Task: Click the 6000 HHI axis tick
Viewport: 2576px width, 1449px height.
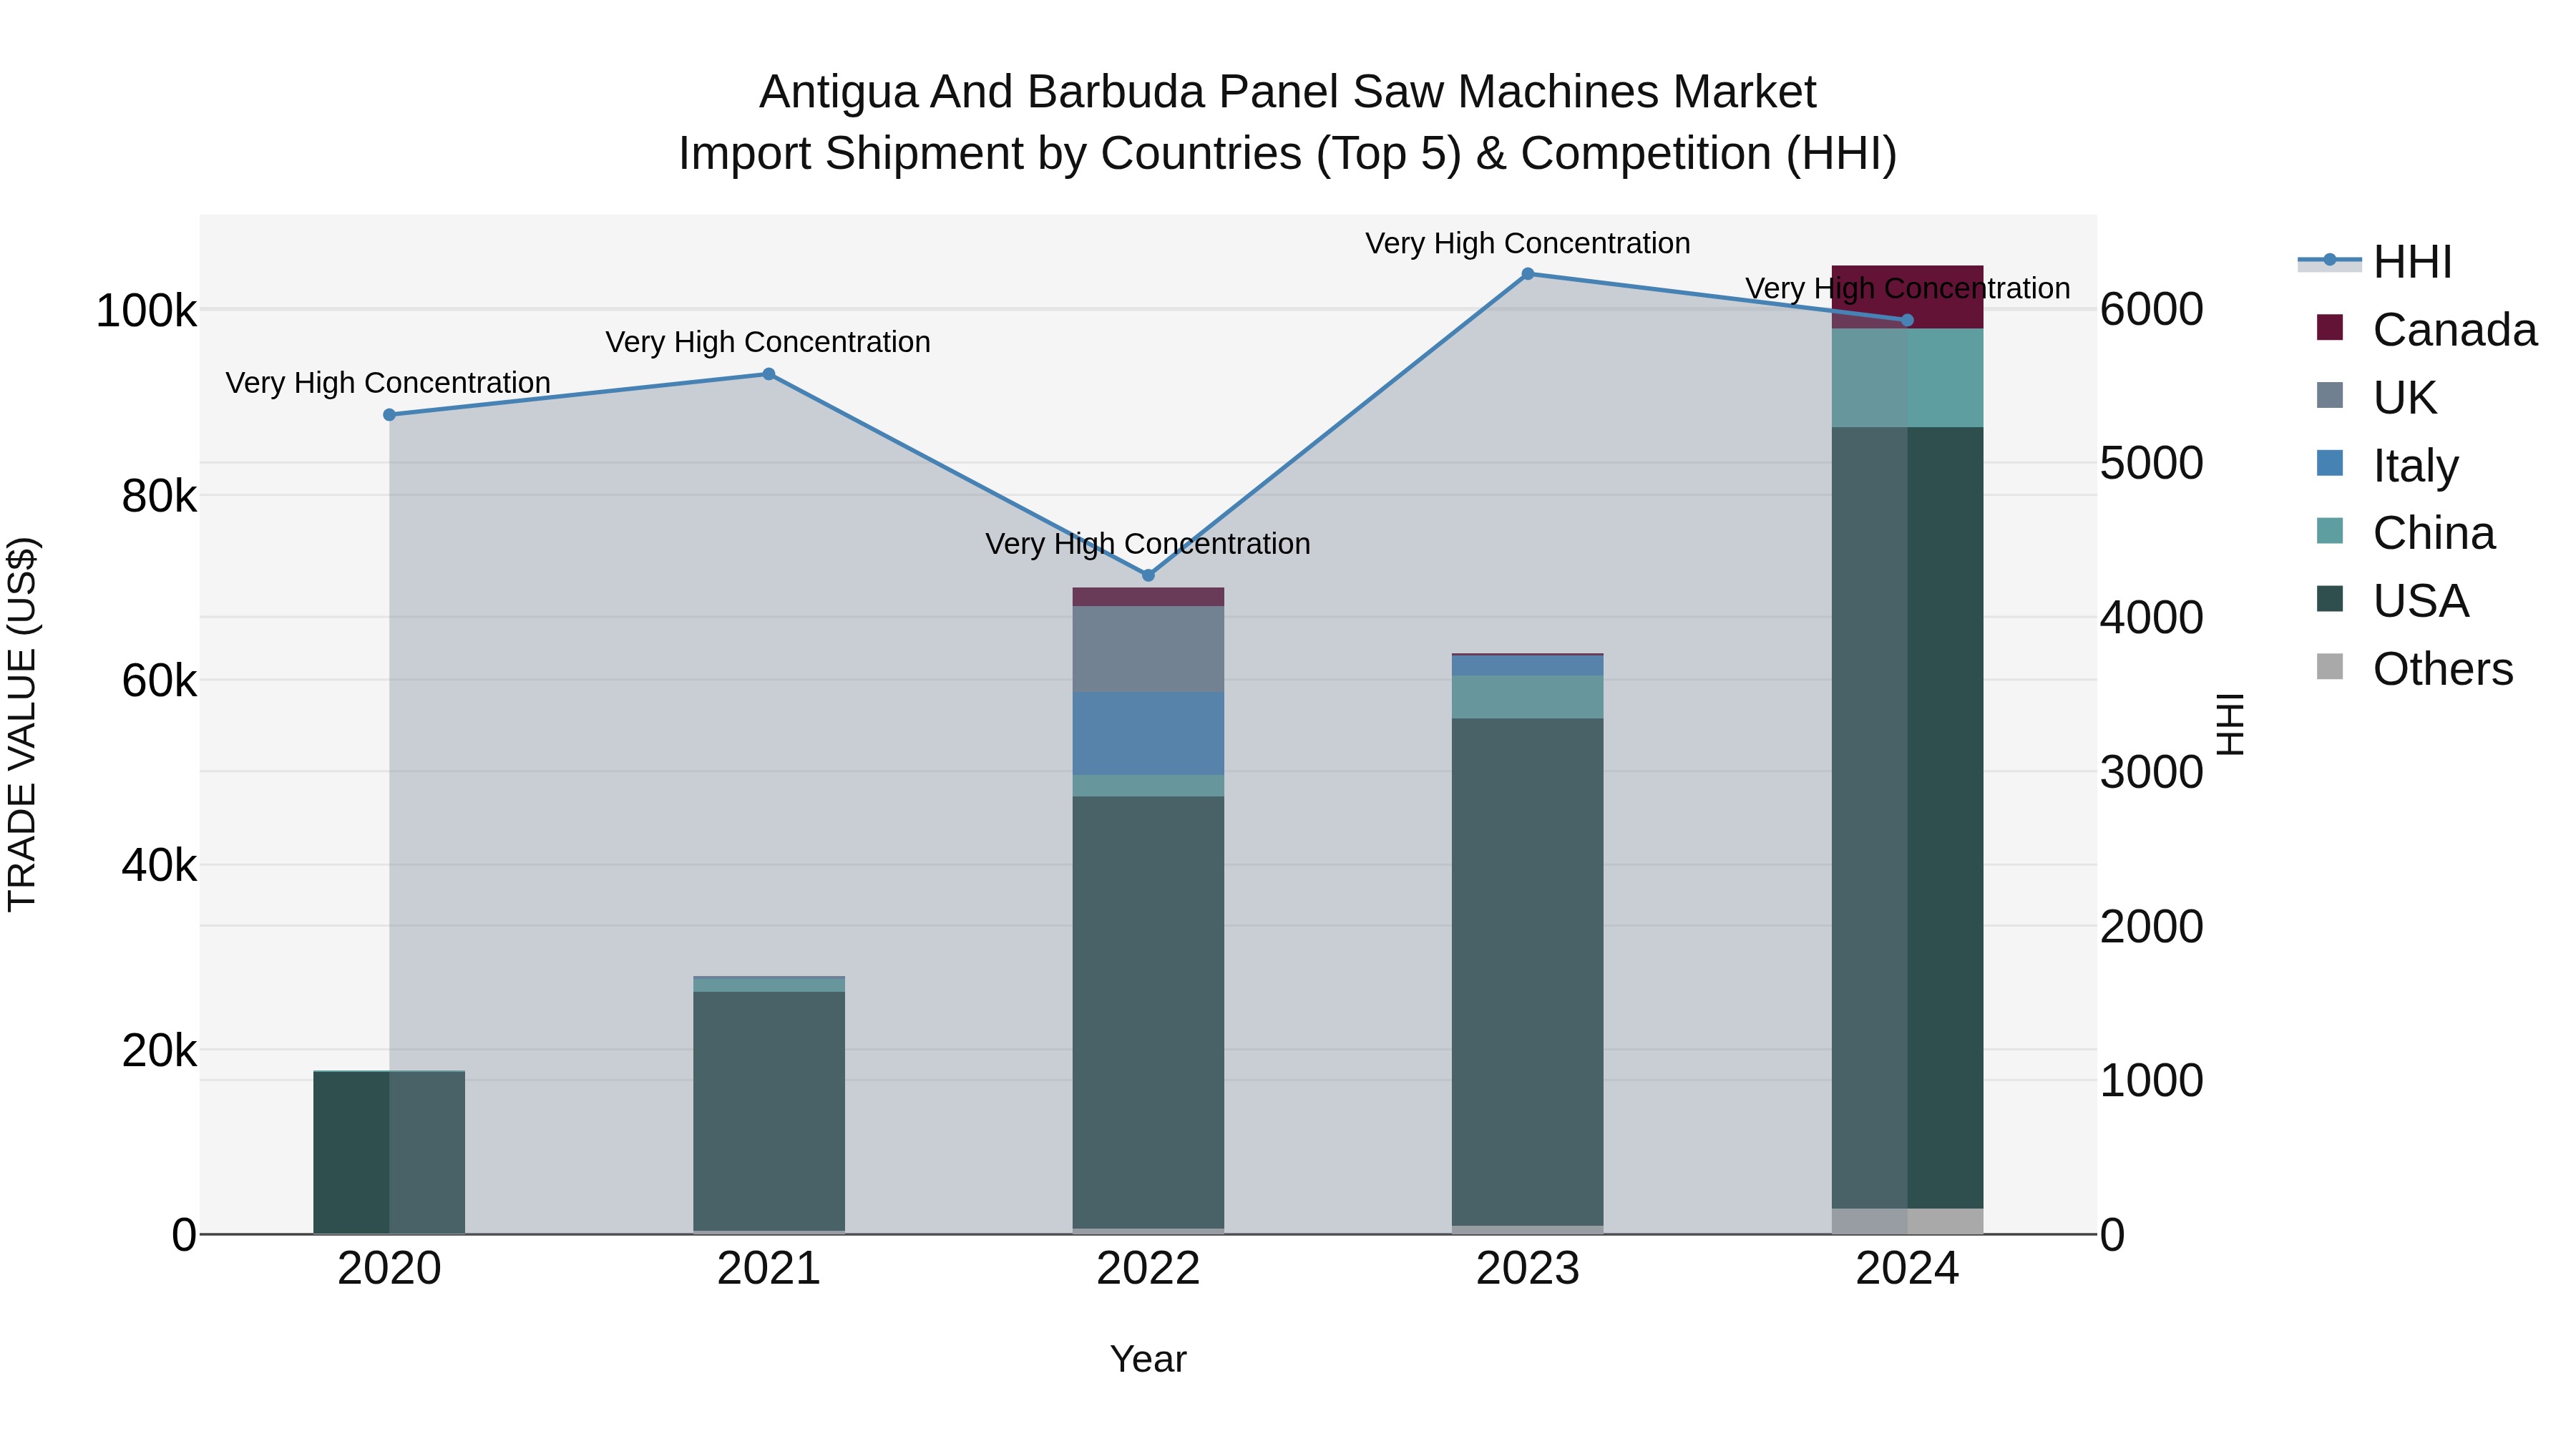Action: click(x=2151, y=309)
